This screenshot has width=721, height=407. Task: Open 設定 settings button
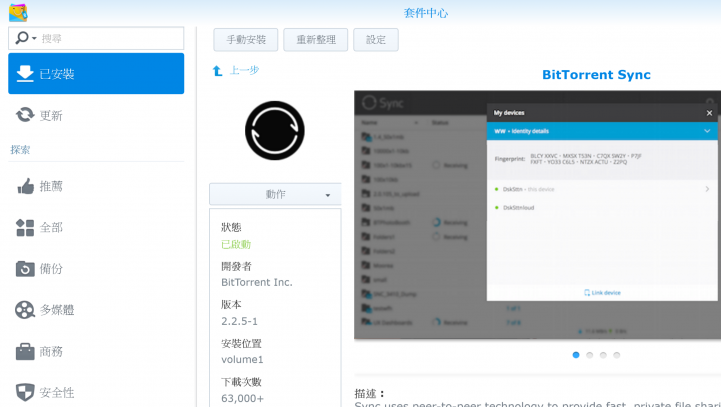[376, 40]
